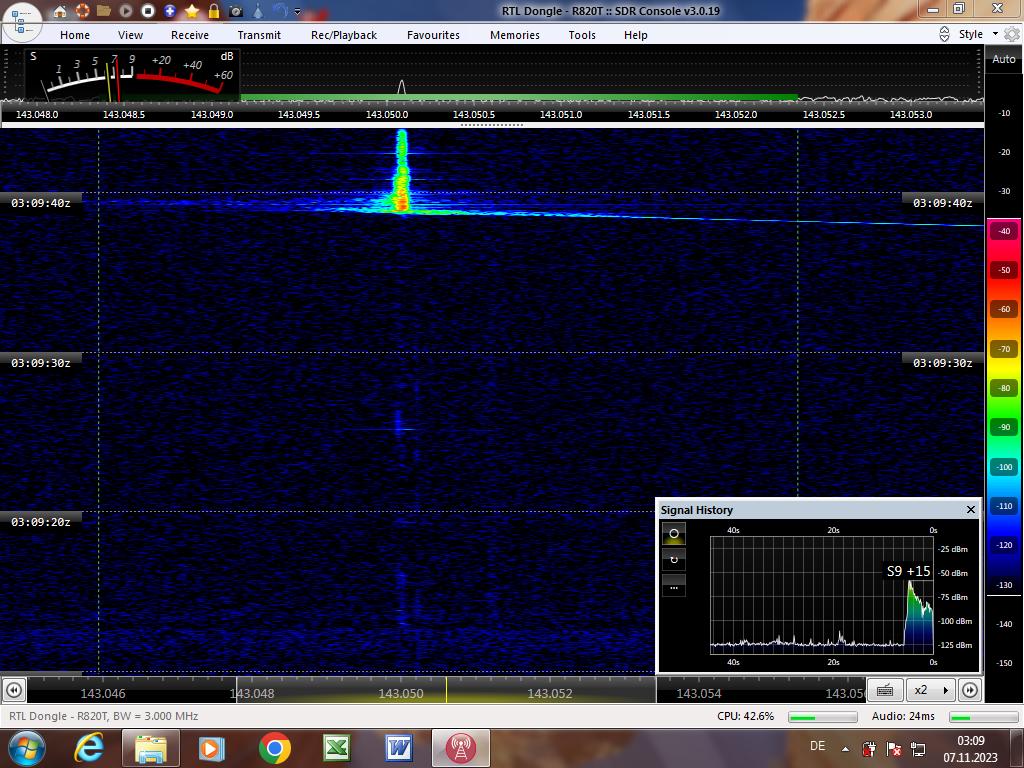Stop the radio with stop icon
Screen dimensions: 1024x768
point(148,11)
